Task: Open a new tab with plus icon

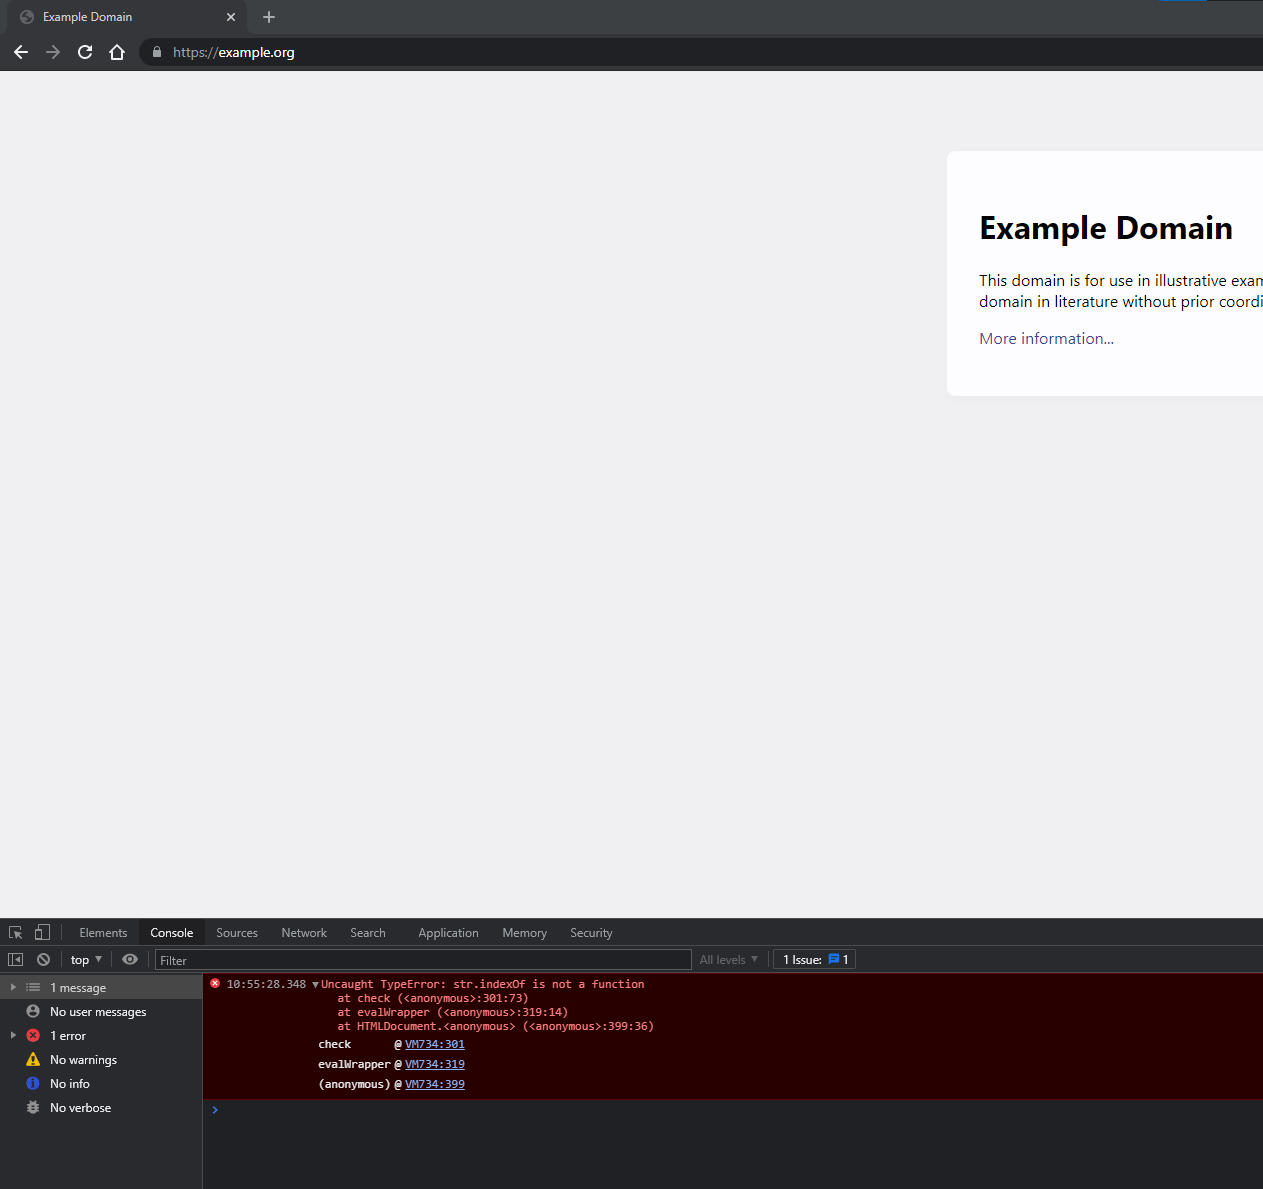Action: [x=269, y=17]
